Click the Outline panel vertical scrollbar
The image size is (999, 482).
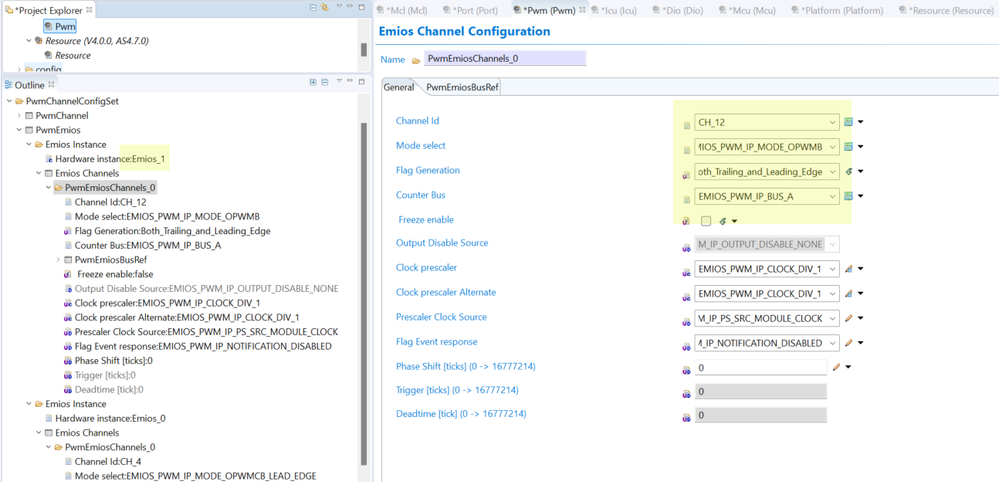click(364, 293)
